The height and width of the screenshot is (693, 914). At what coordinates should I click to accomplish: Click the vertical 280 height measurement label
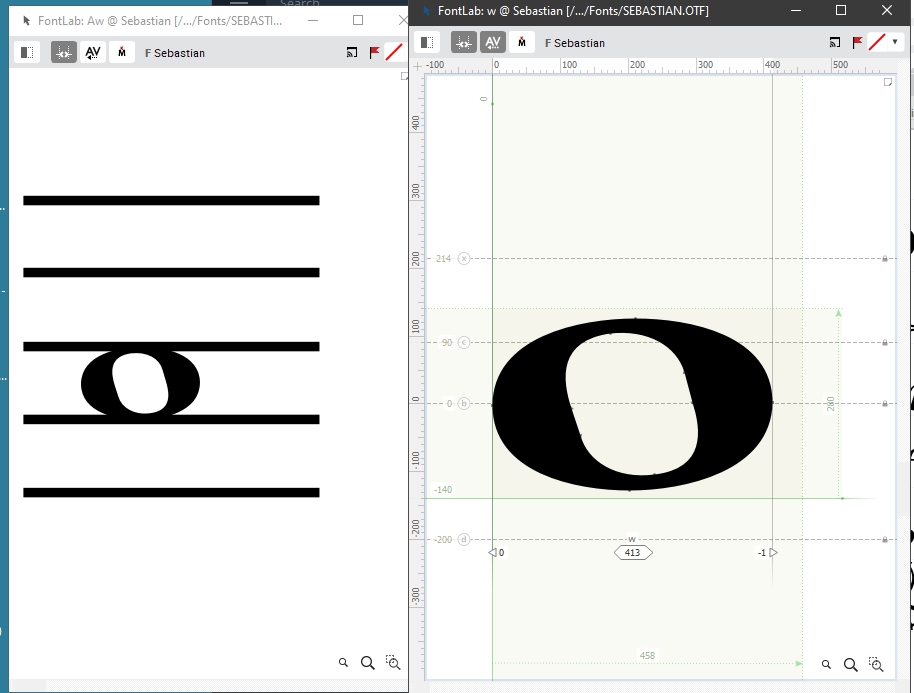coord(831,403)
